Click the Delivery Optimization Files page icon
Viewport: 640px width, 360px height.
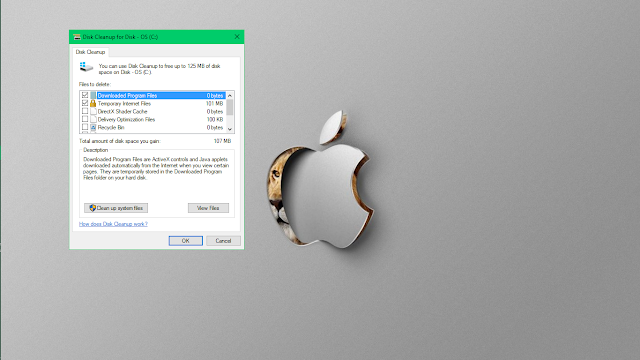(x=93, y=119)
